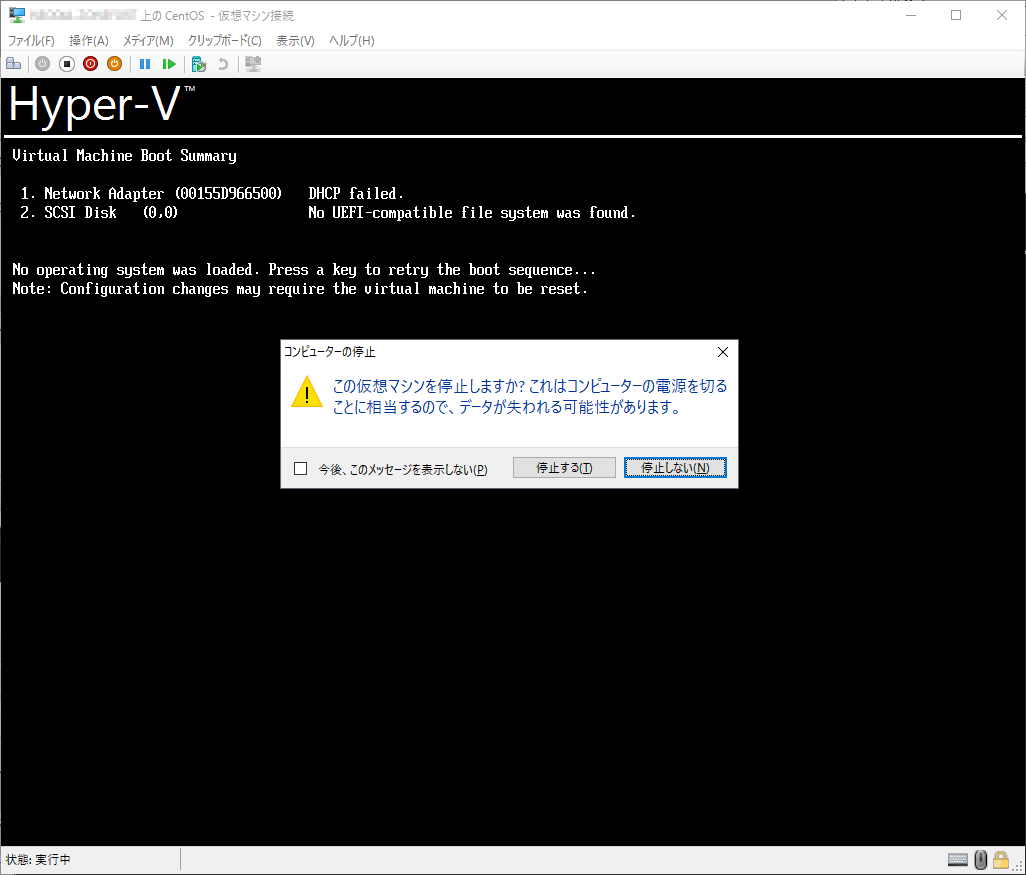Click the padlock icon in the status bar
This screenshot has width=1026, height=875.
[x=1000, y=859]
